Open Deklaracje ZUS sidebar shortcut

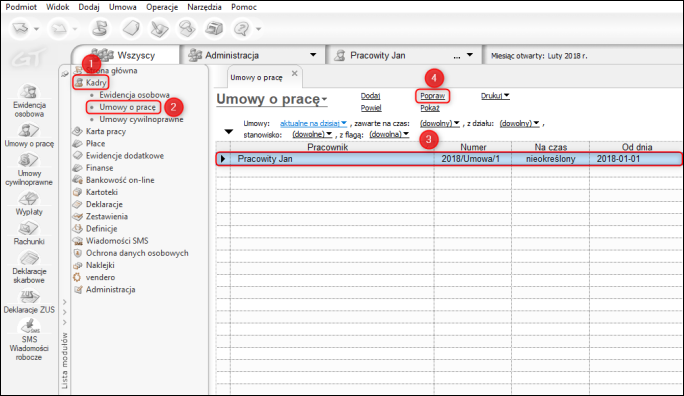(29, 302)
